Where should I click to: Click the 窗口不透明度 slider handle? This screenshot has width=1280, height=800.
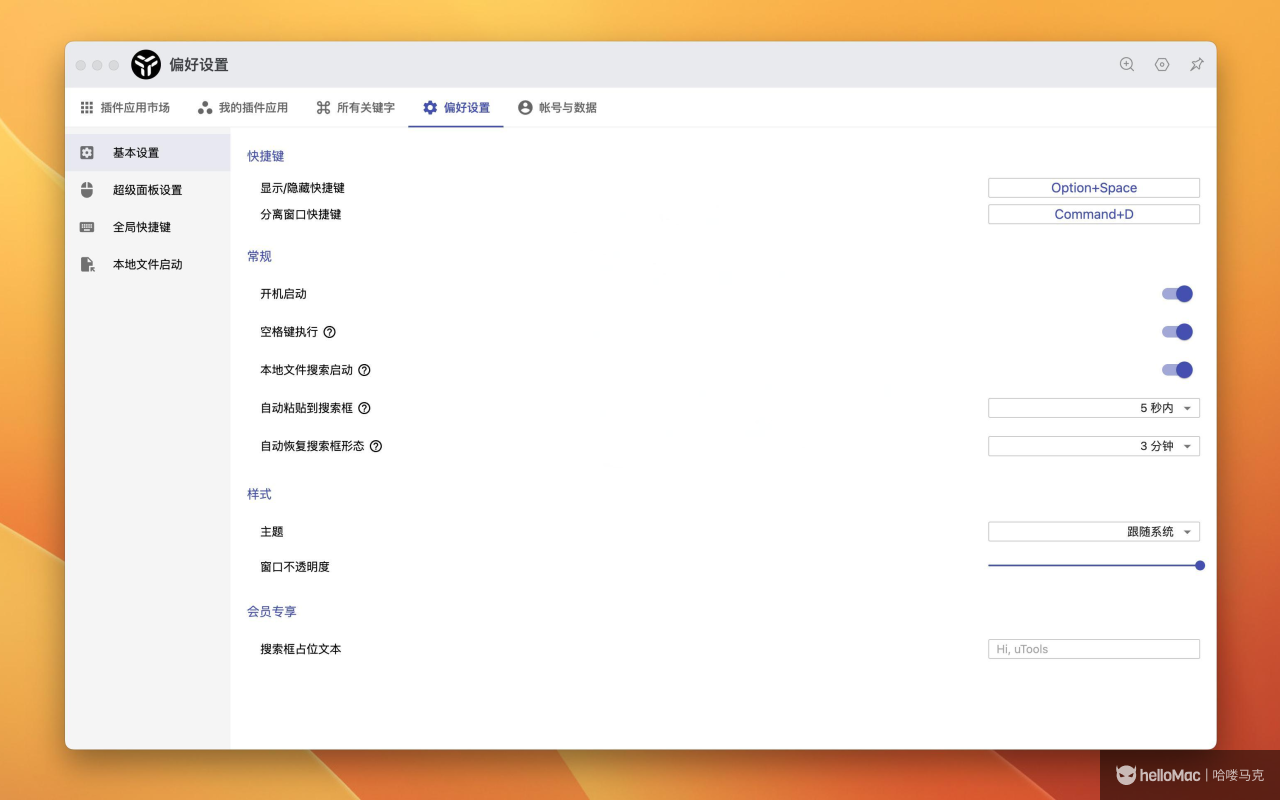(1200, 566)
